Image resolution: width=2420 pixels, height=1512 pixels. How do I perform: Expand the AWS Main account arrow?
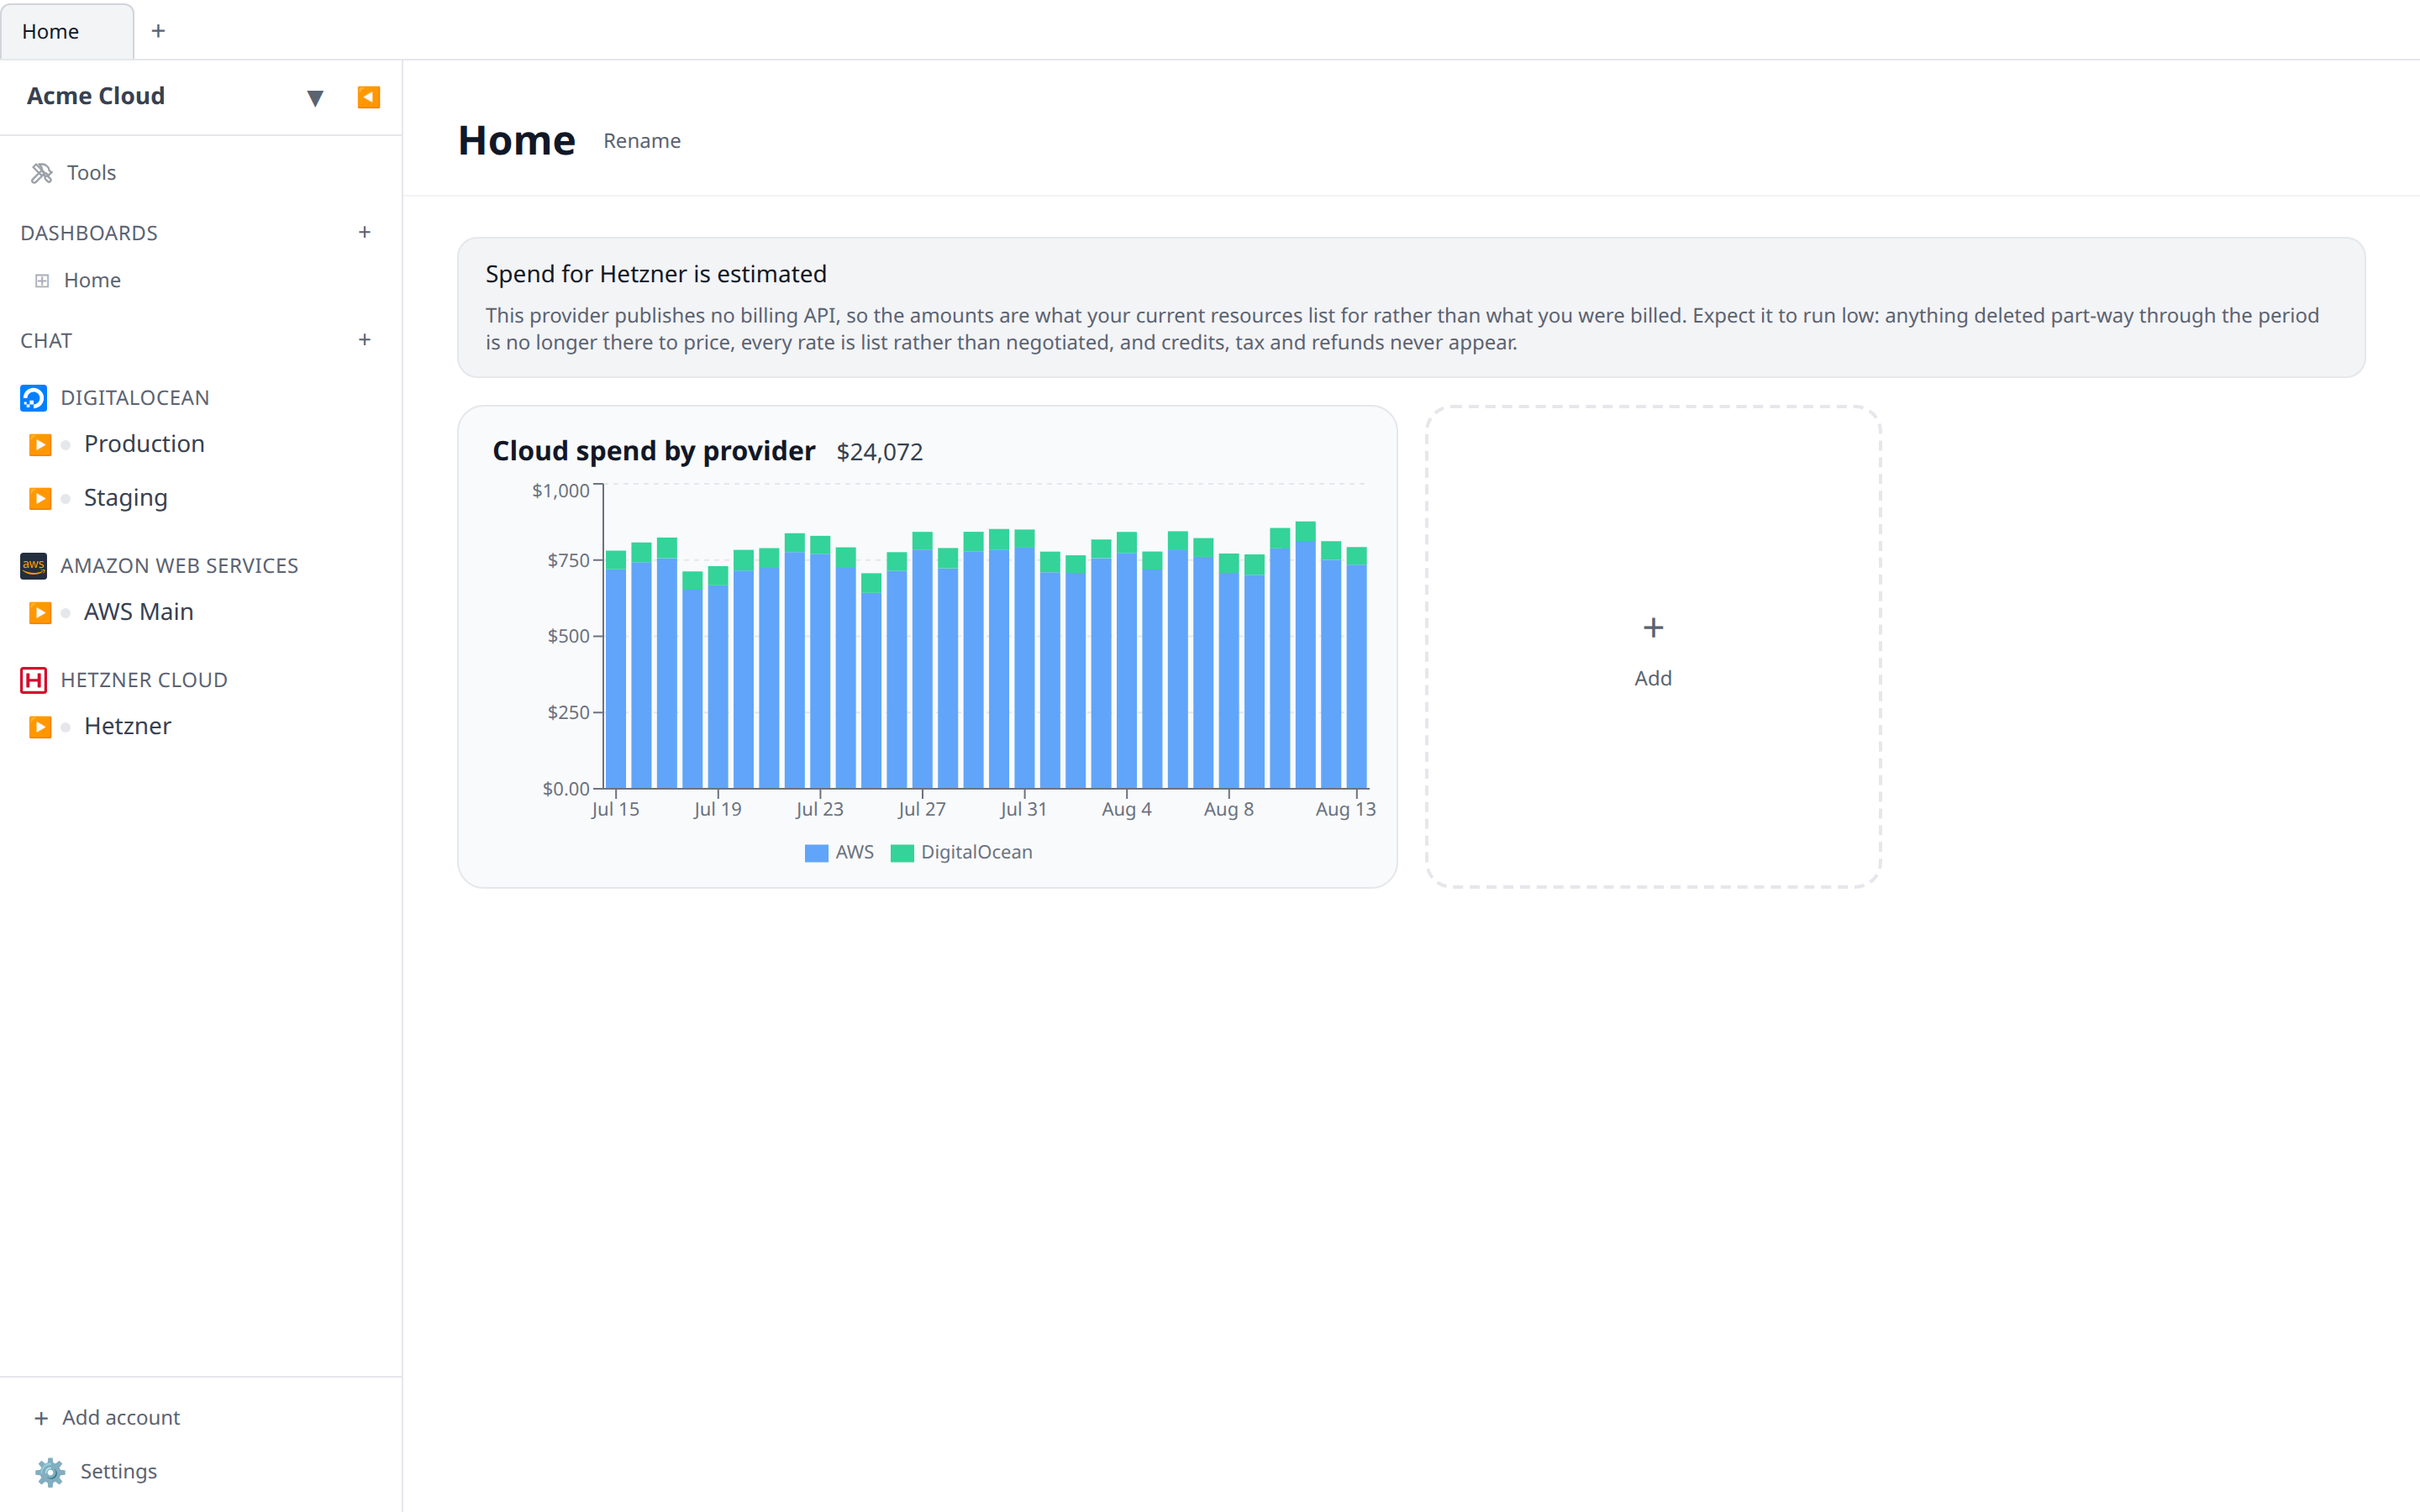click(40, 613)
